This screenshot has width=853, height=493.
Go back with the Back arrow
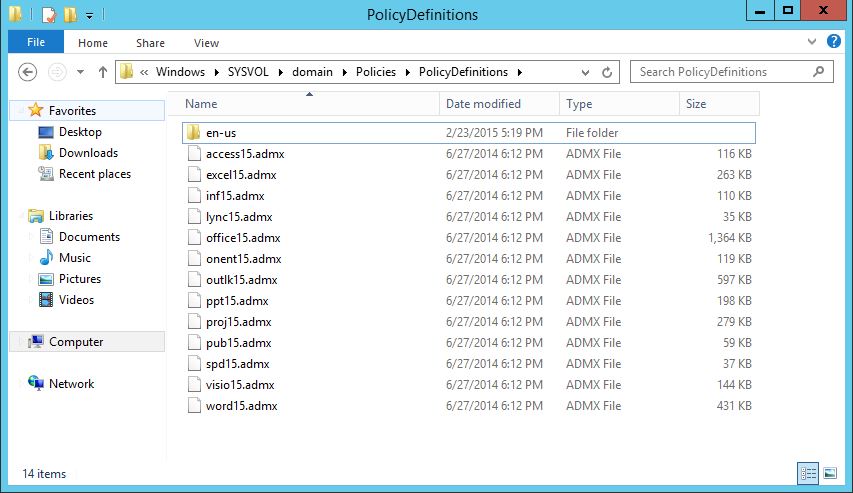(x=28, y=72)
